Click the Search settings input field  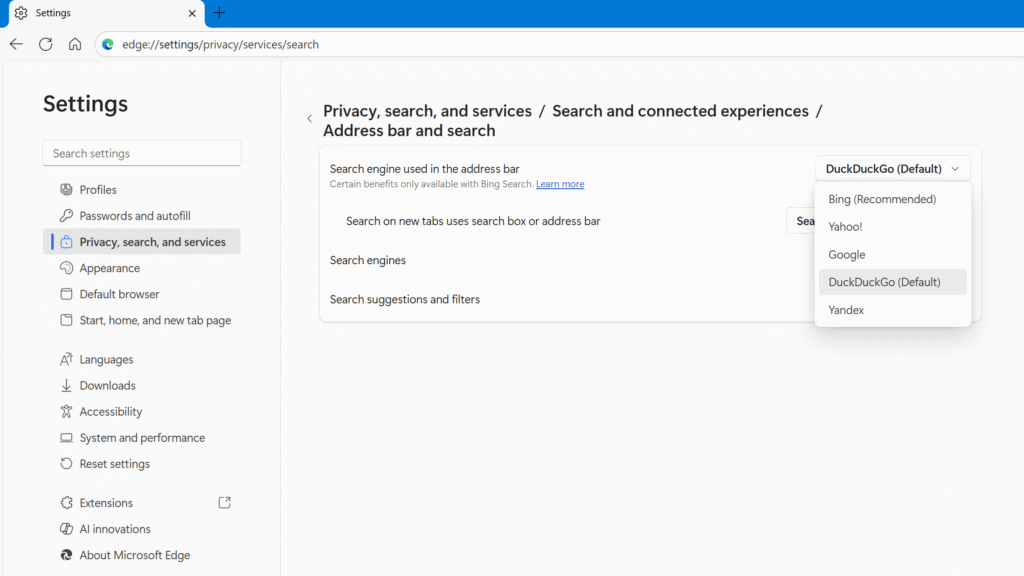142,153
